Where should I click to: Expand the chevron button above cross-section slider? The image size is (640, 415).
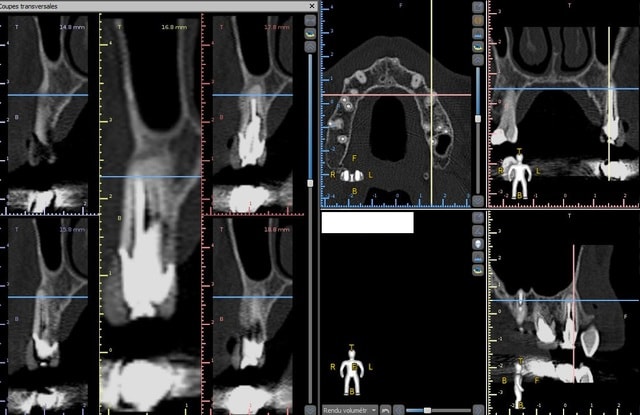[311, 46]
